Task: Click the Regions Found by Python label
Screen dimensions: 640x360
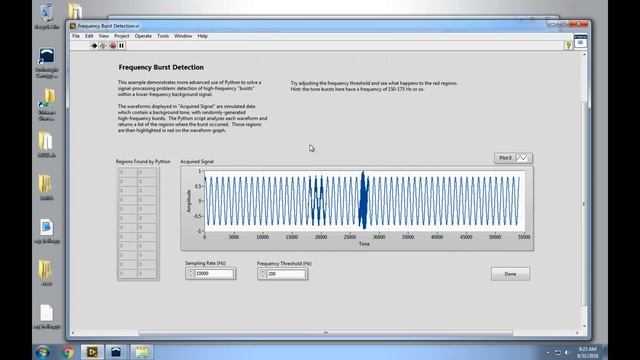Action: pos(143,162)
